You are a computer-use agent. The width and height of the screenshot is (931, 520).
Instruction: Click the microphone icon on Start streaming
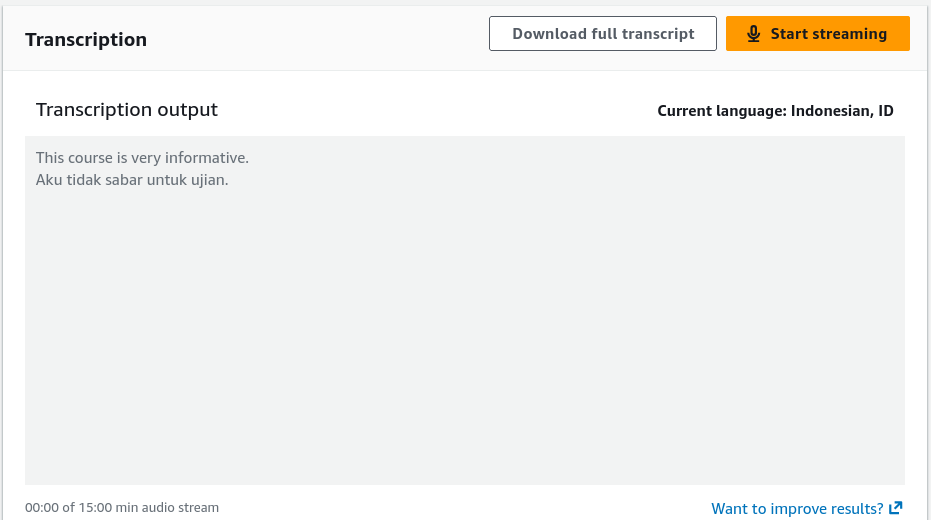click(753, 34)
